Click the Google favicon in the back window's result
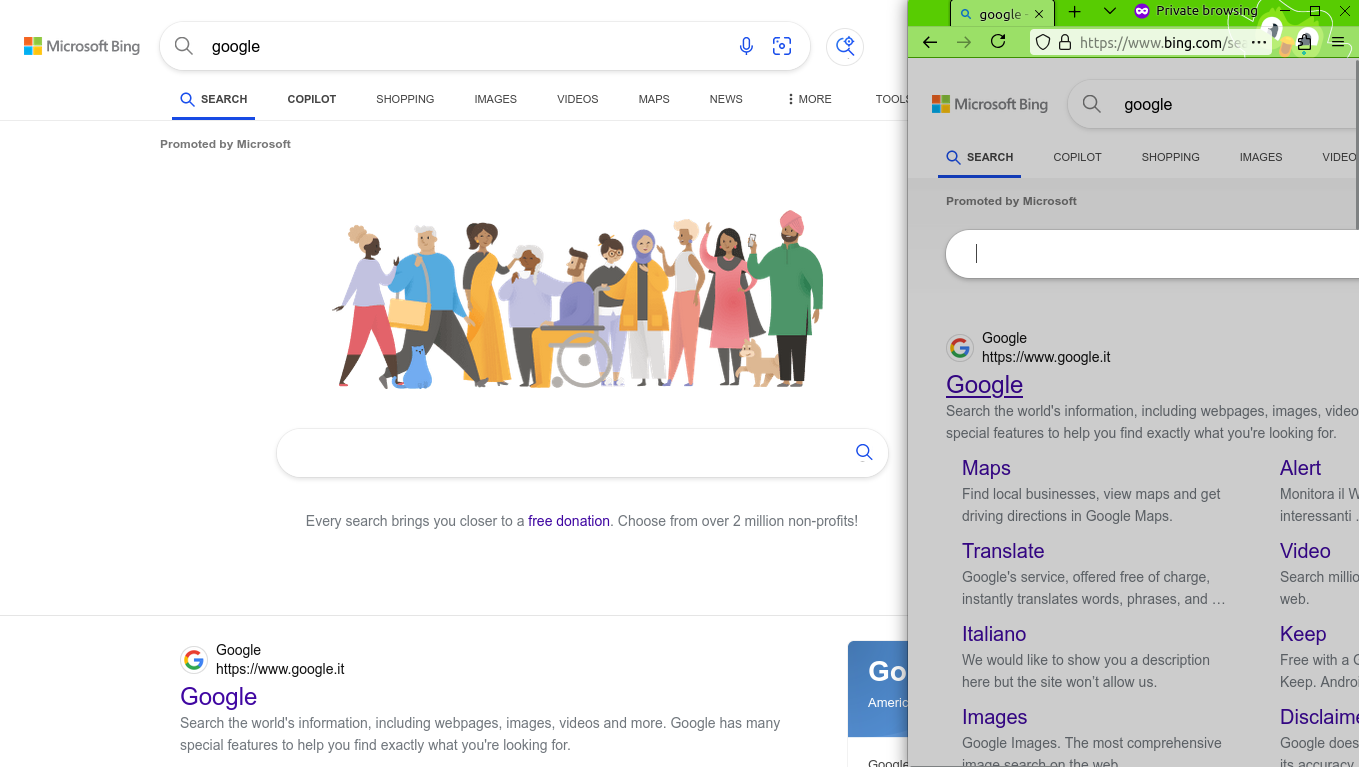 (194, 660)
